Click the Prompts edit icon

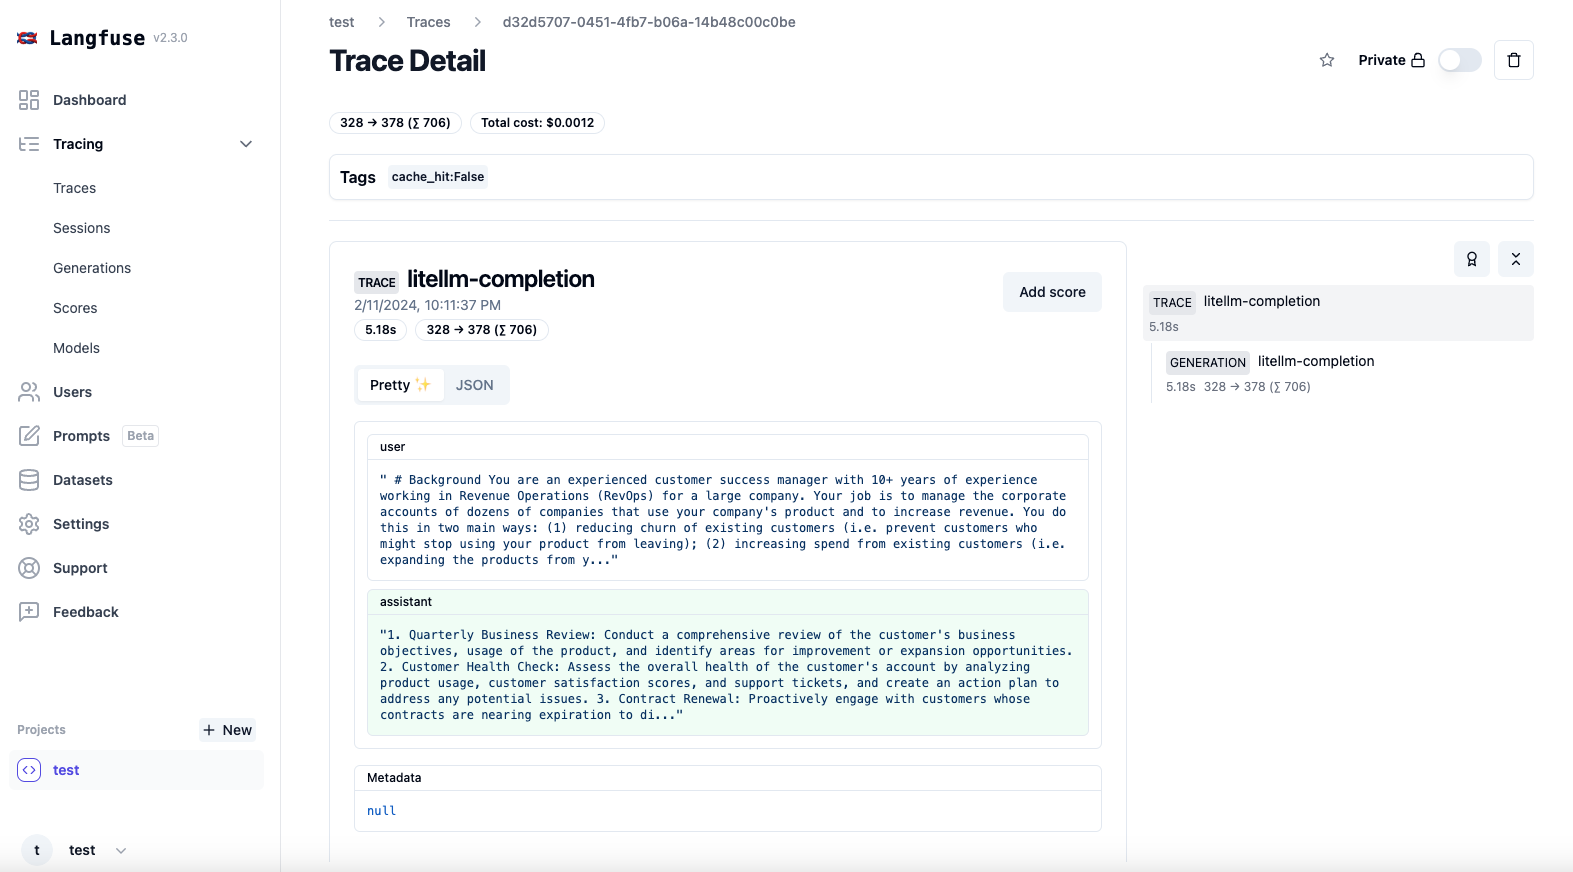coord(29,436)
